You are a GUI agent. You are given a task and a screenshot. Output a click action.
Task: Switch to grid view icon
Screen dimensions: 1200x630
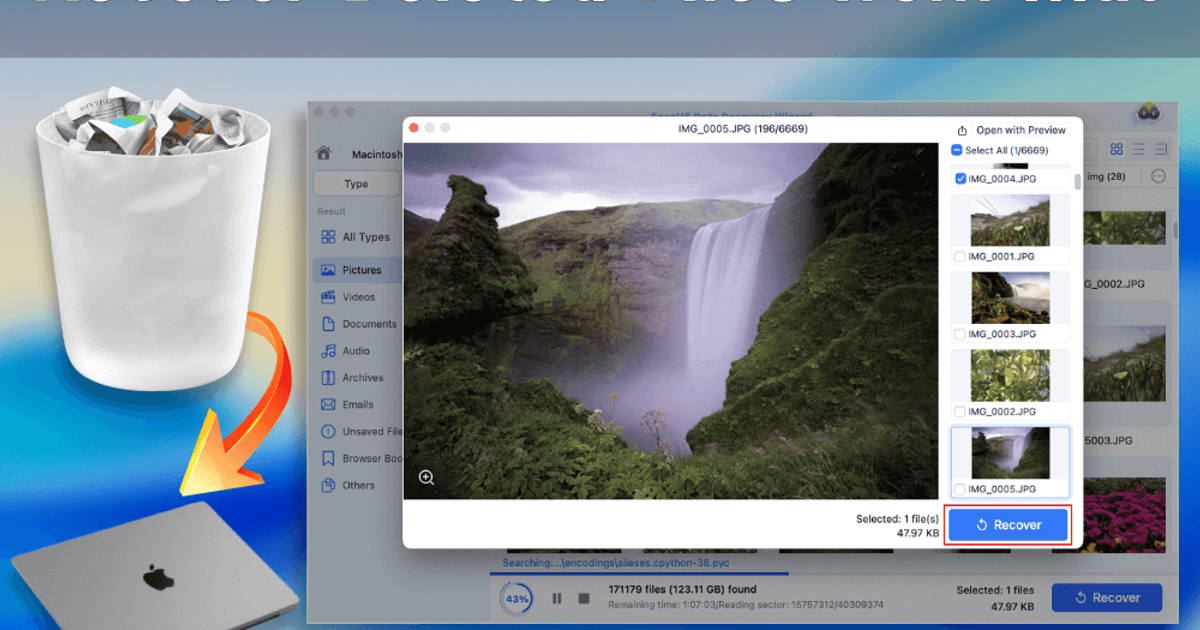[1117, 150]
